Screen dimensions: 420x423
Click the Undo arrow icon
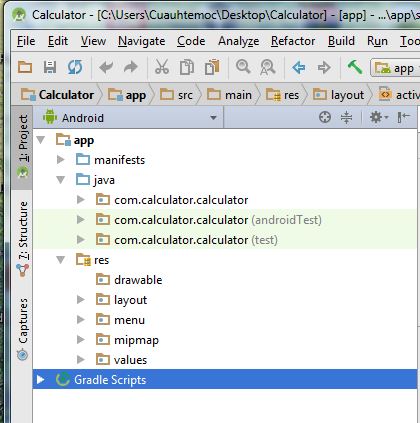click(106, 68)
